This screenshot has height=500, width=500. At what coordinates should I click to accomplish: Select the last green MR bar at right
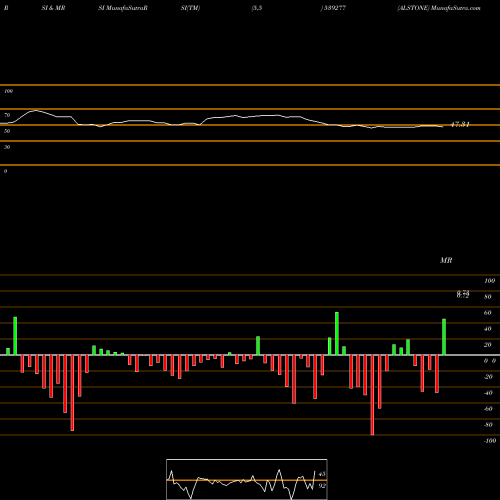click(444, 337)
